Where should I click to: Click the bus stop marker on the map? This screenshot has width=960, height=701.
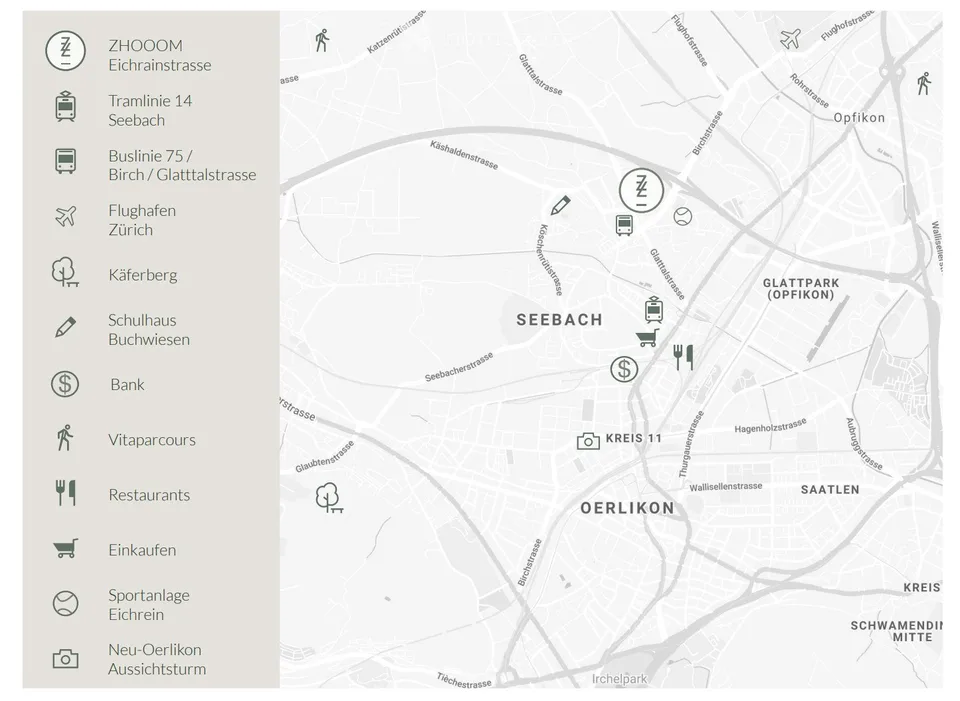click(624, 225)
